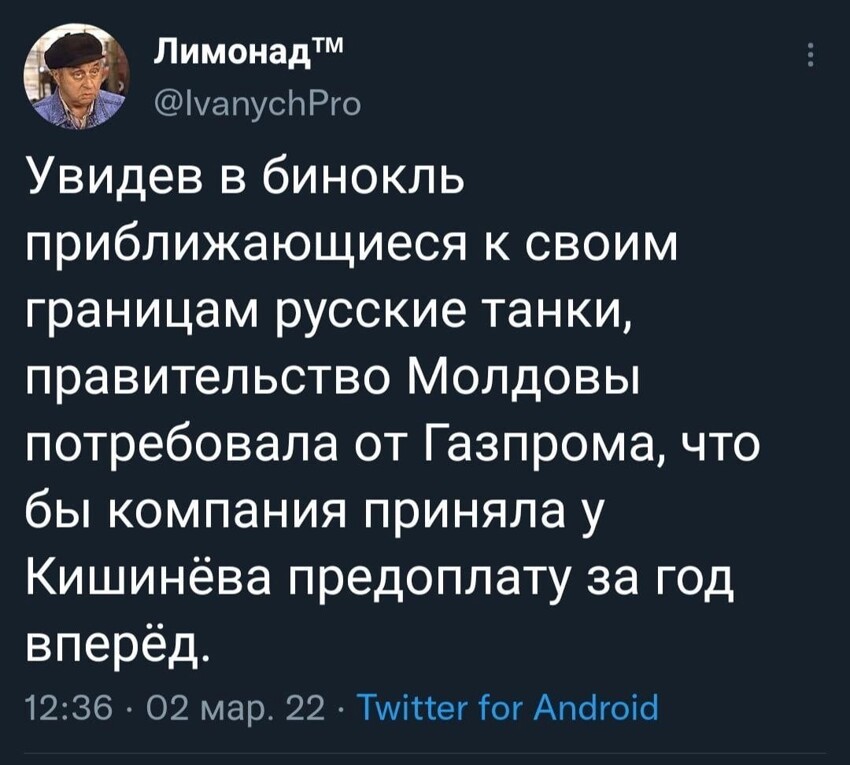Open the Twitter for Android source link
Viewport: 850px width, 765px height.
[x=508, y=708]
